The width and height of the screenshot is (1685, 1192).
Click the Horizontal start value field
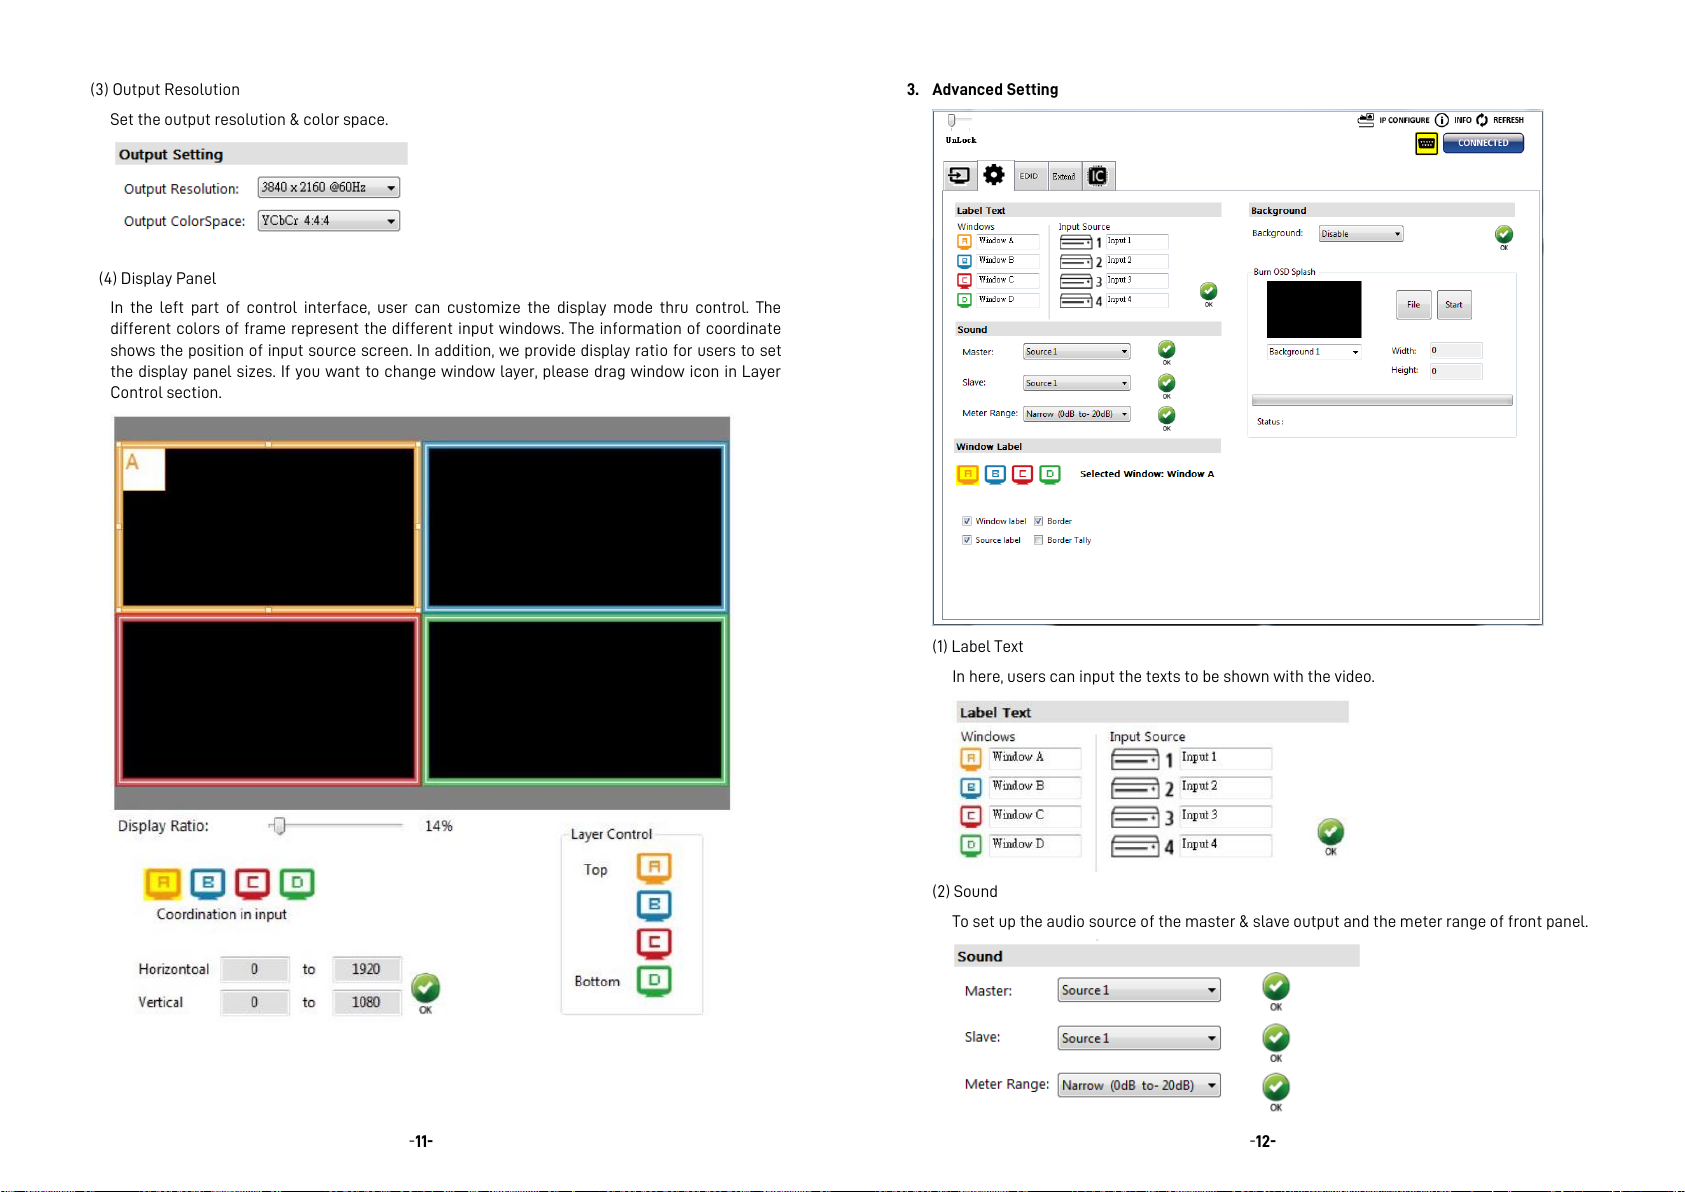[255, 969]
